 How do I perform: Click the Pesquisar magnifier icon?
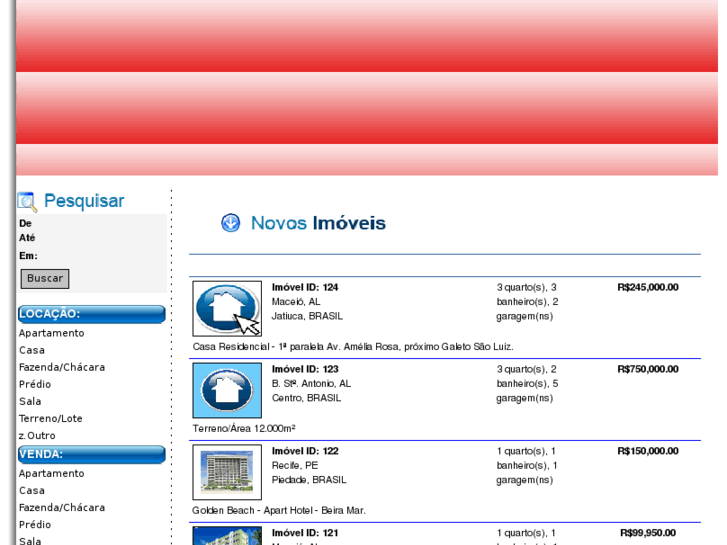tap(27, 202)
